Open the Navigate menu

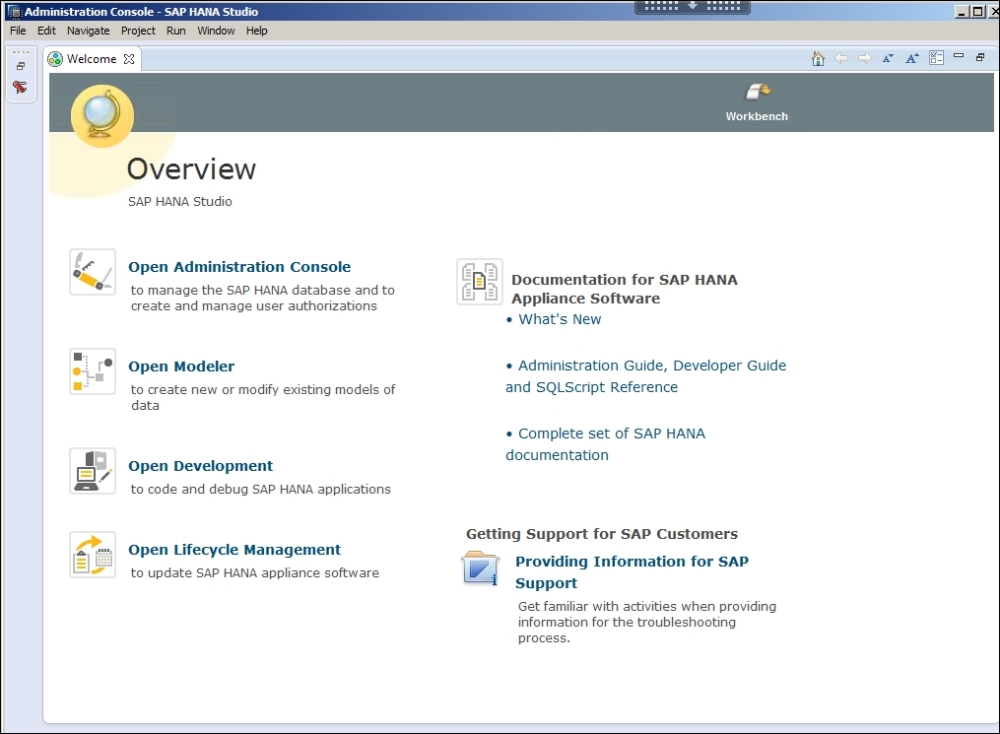(88, 31)
